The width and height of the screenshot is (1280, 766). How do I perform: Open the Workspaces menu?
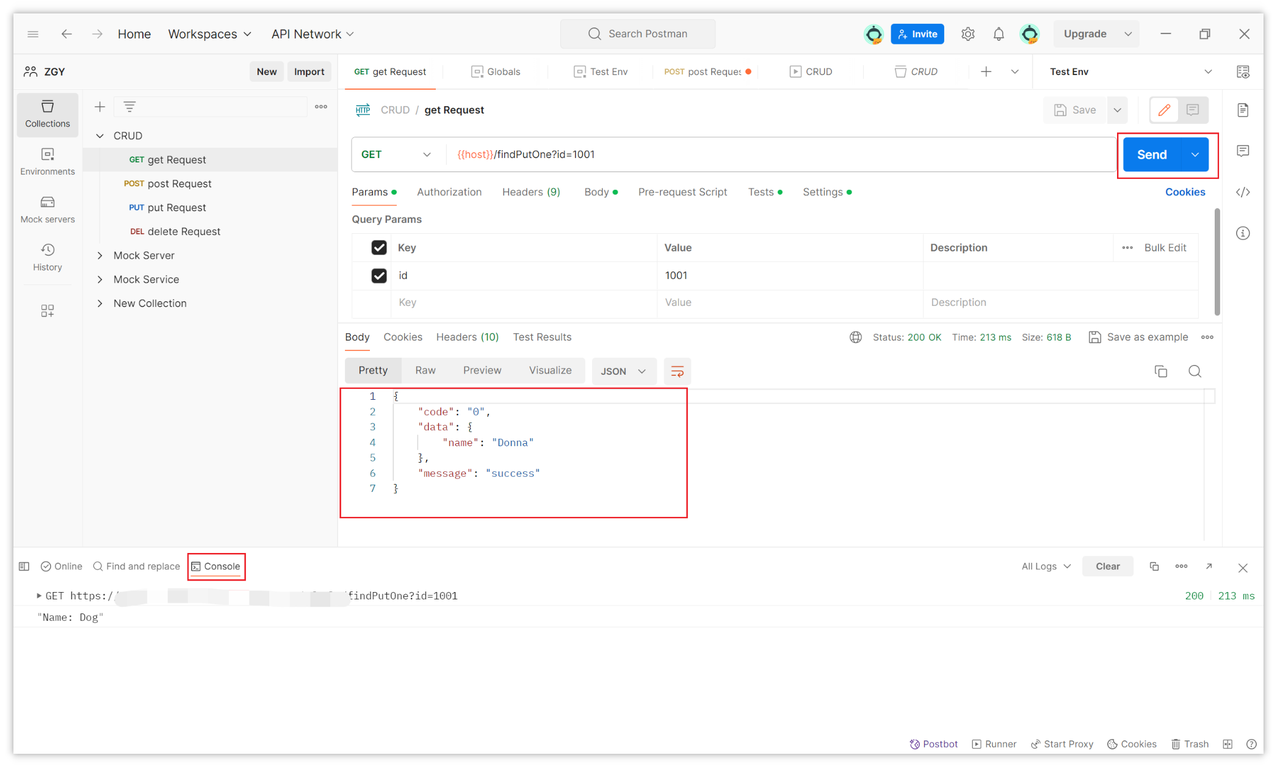[x=210, y=34]
